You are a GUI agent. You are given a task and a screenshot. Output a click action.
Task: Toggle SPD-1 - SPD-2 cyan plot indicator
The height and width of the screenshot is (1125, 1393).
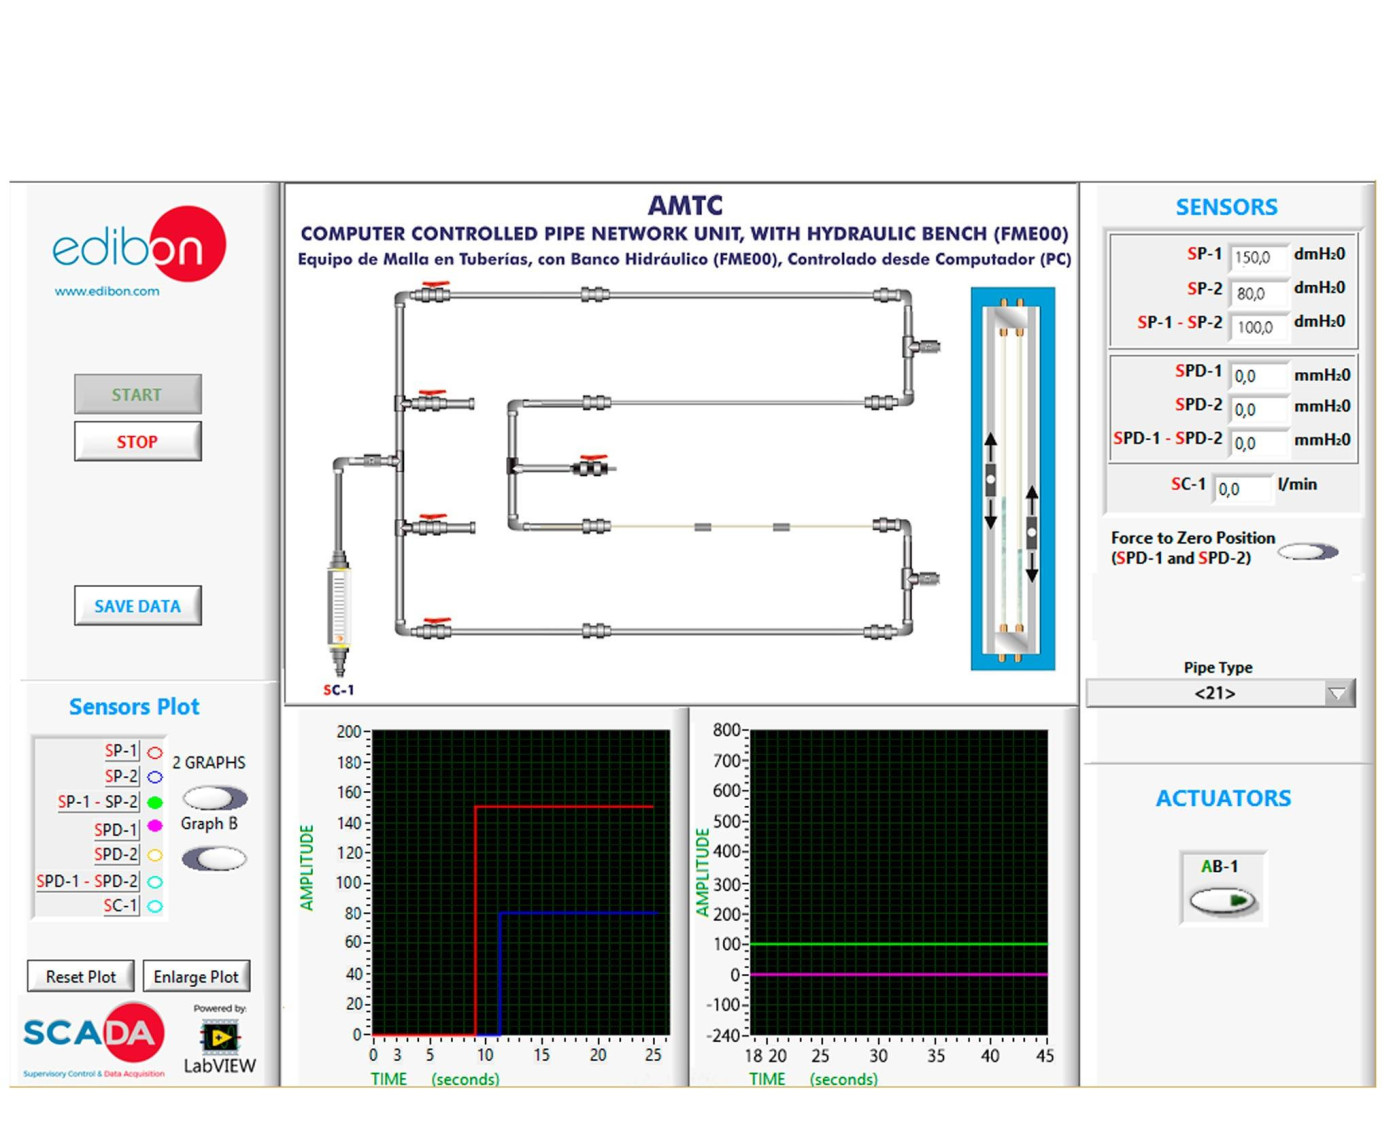point(155,882)
